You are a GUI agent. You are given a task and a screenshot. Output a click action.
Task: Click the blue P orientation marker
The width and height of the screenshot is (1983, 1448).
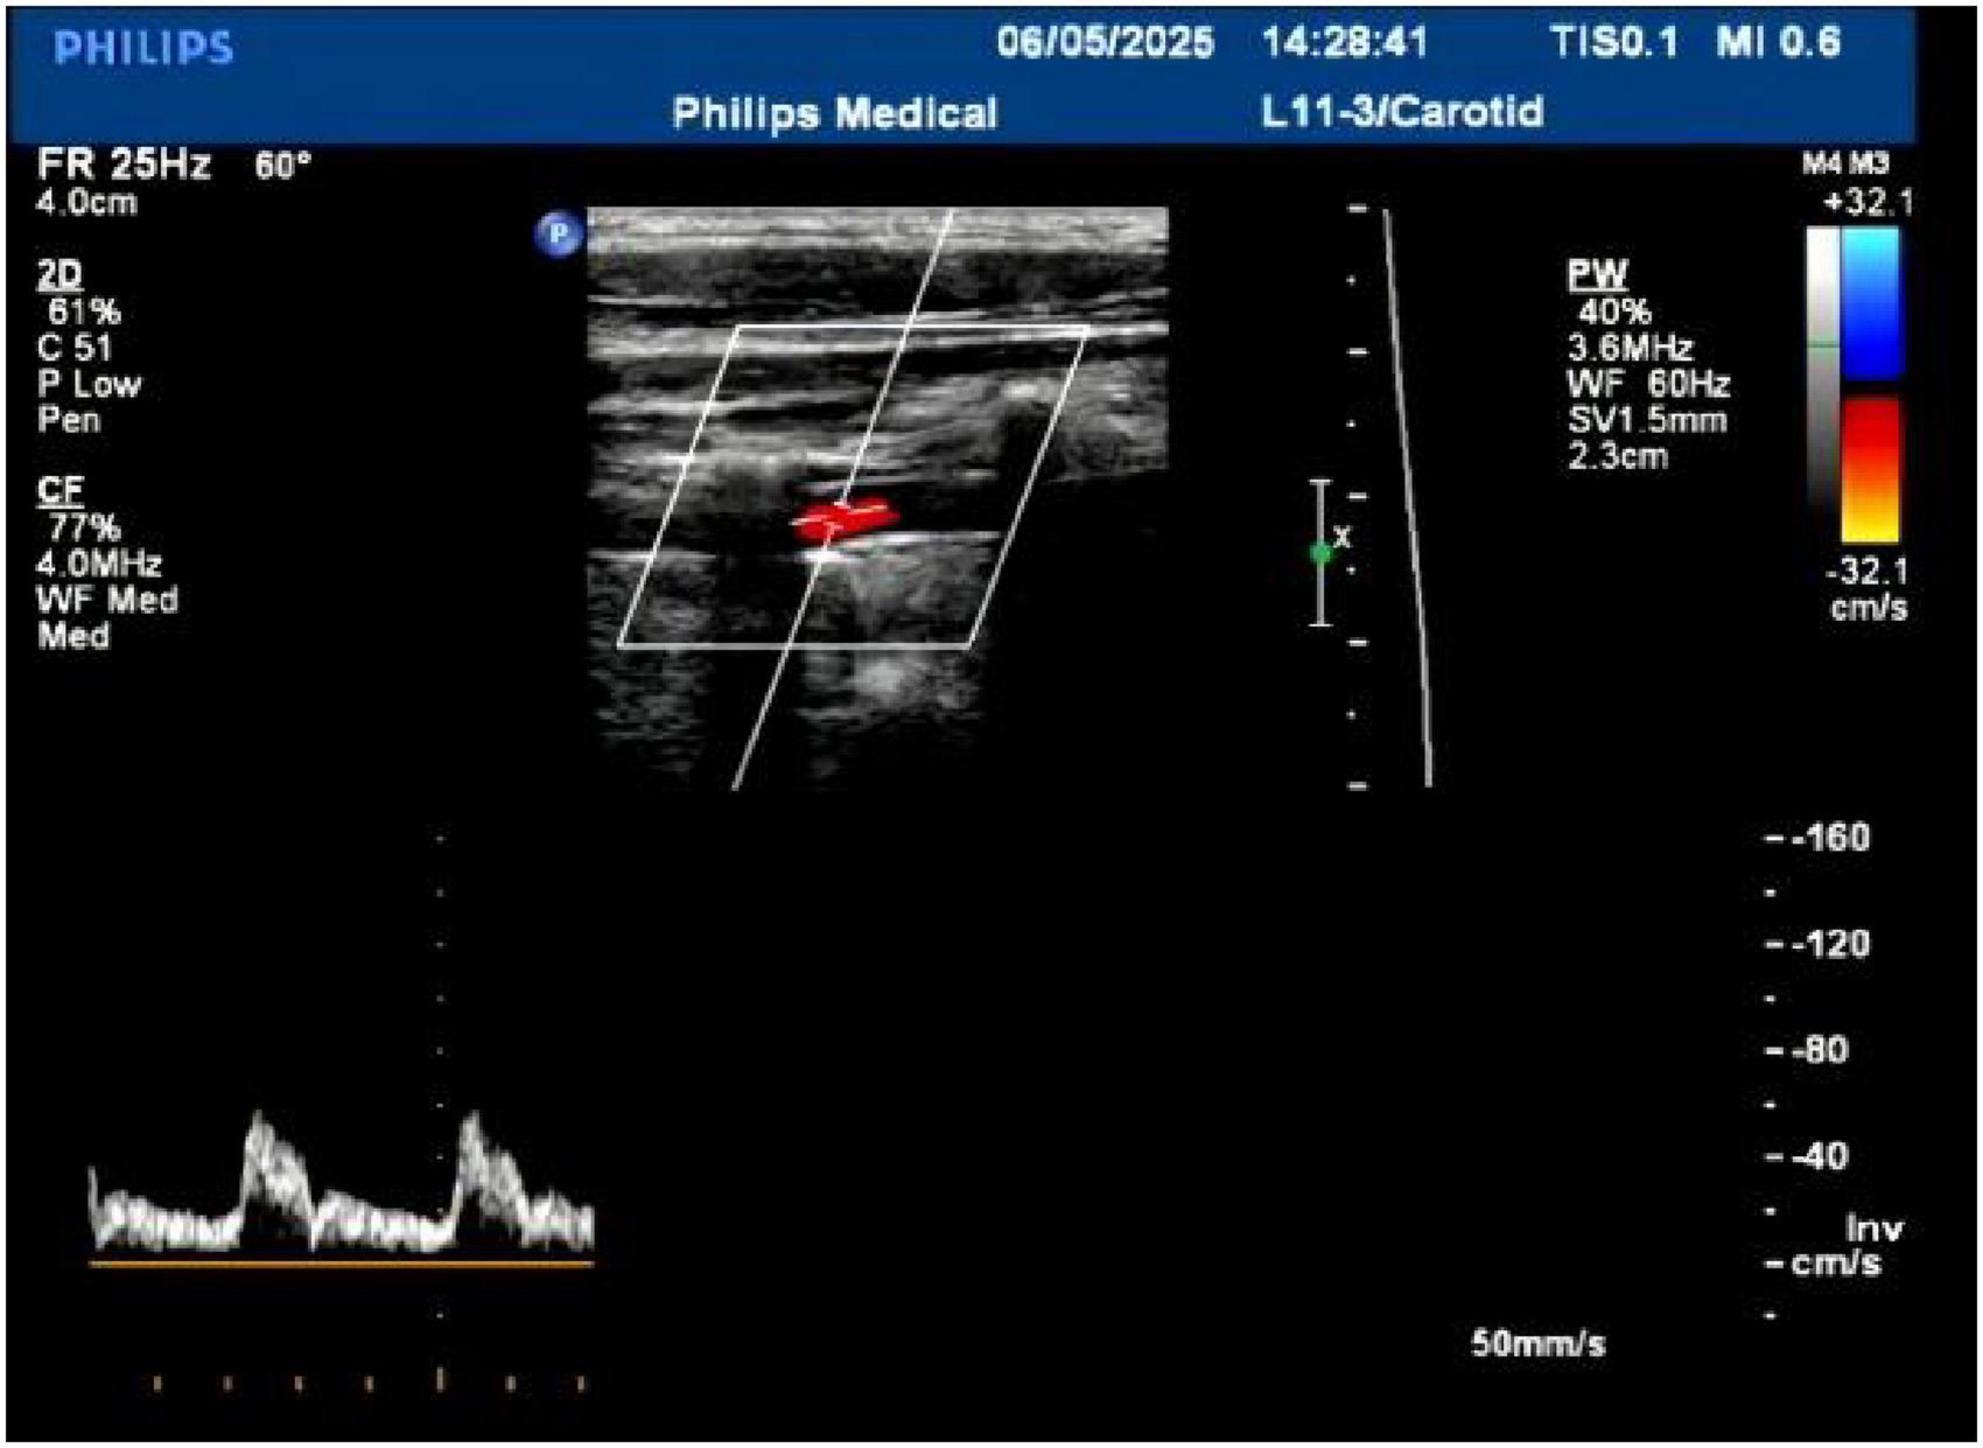point(558,235)
